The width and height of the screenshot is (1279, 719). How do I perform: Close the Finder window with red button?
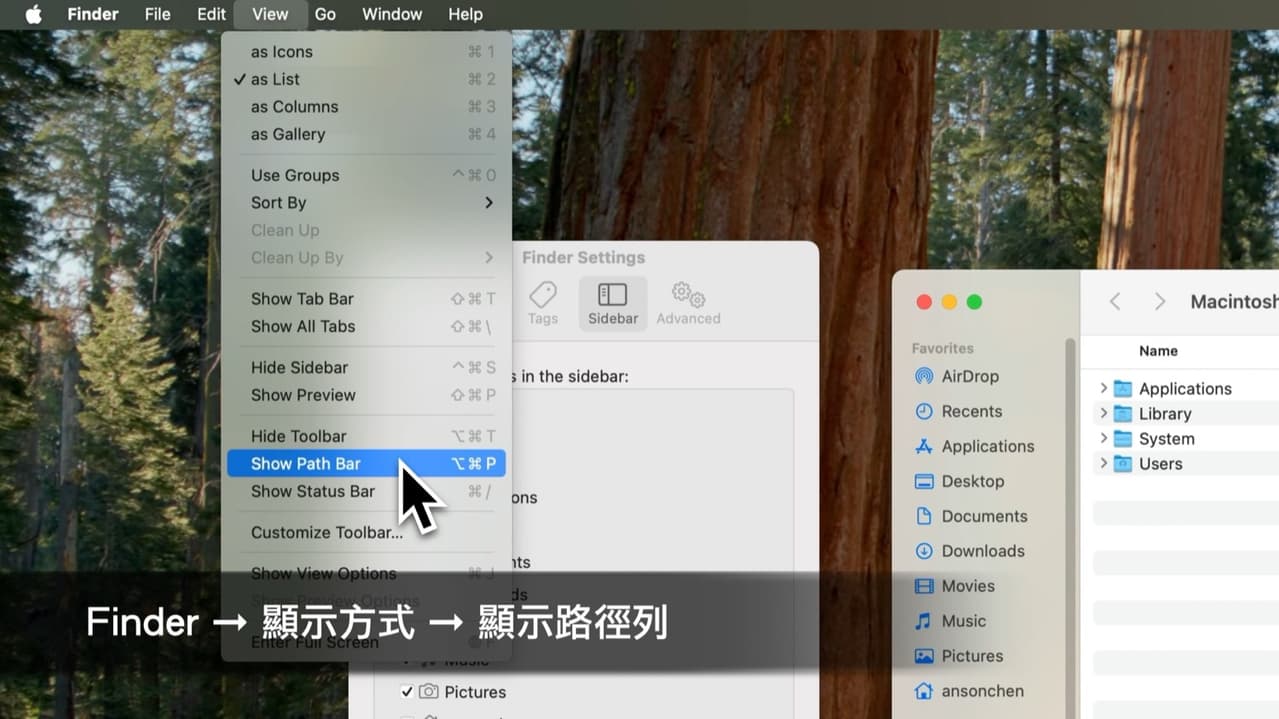924,302
